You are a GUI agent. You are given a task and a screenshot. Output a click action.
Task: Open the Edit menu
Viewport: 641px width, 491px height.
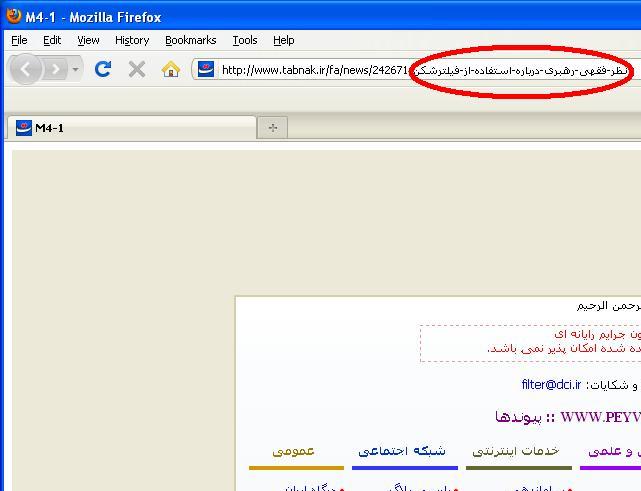[52, 40]
